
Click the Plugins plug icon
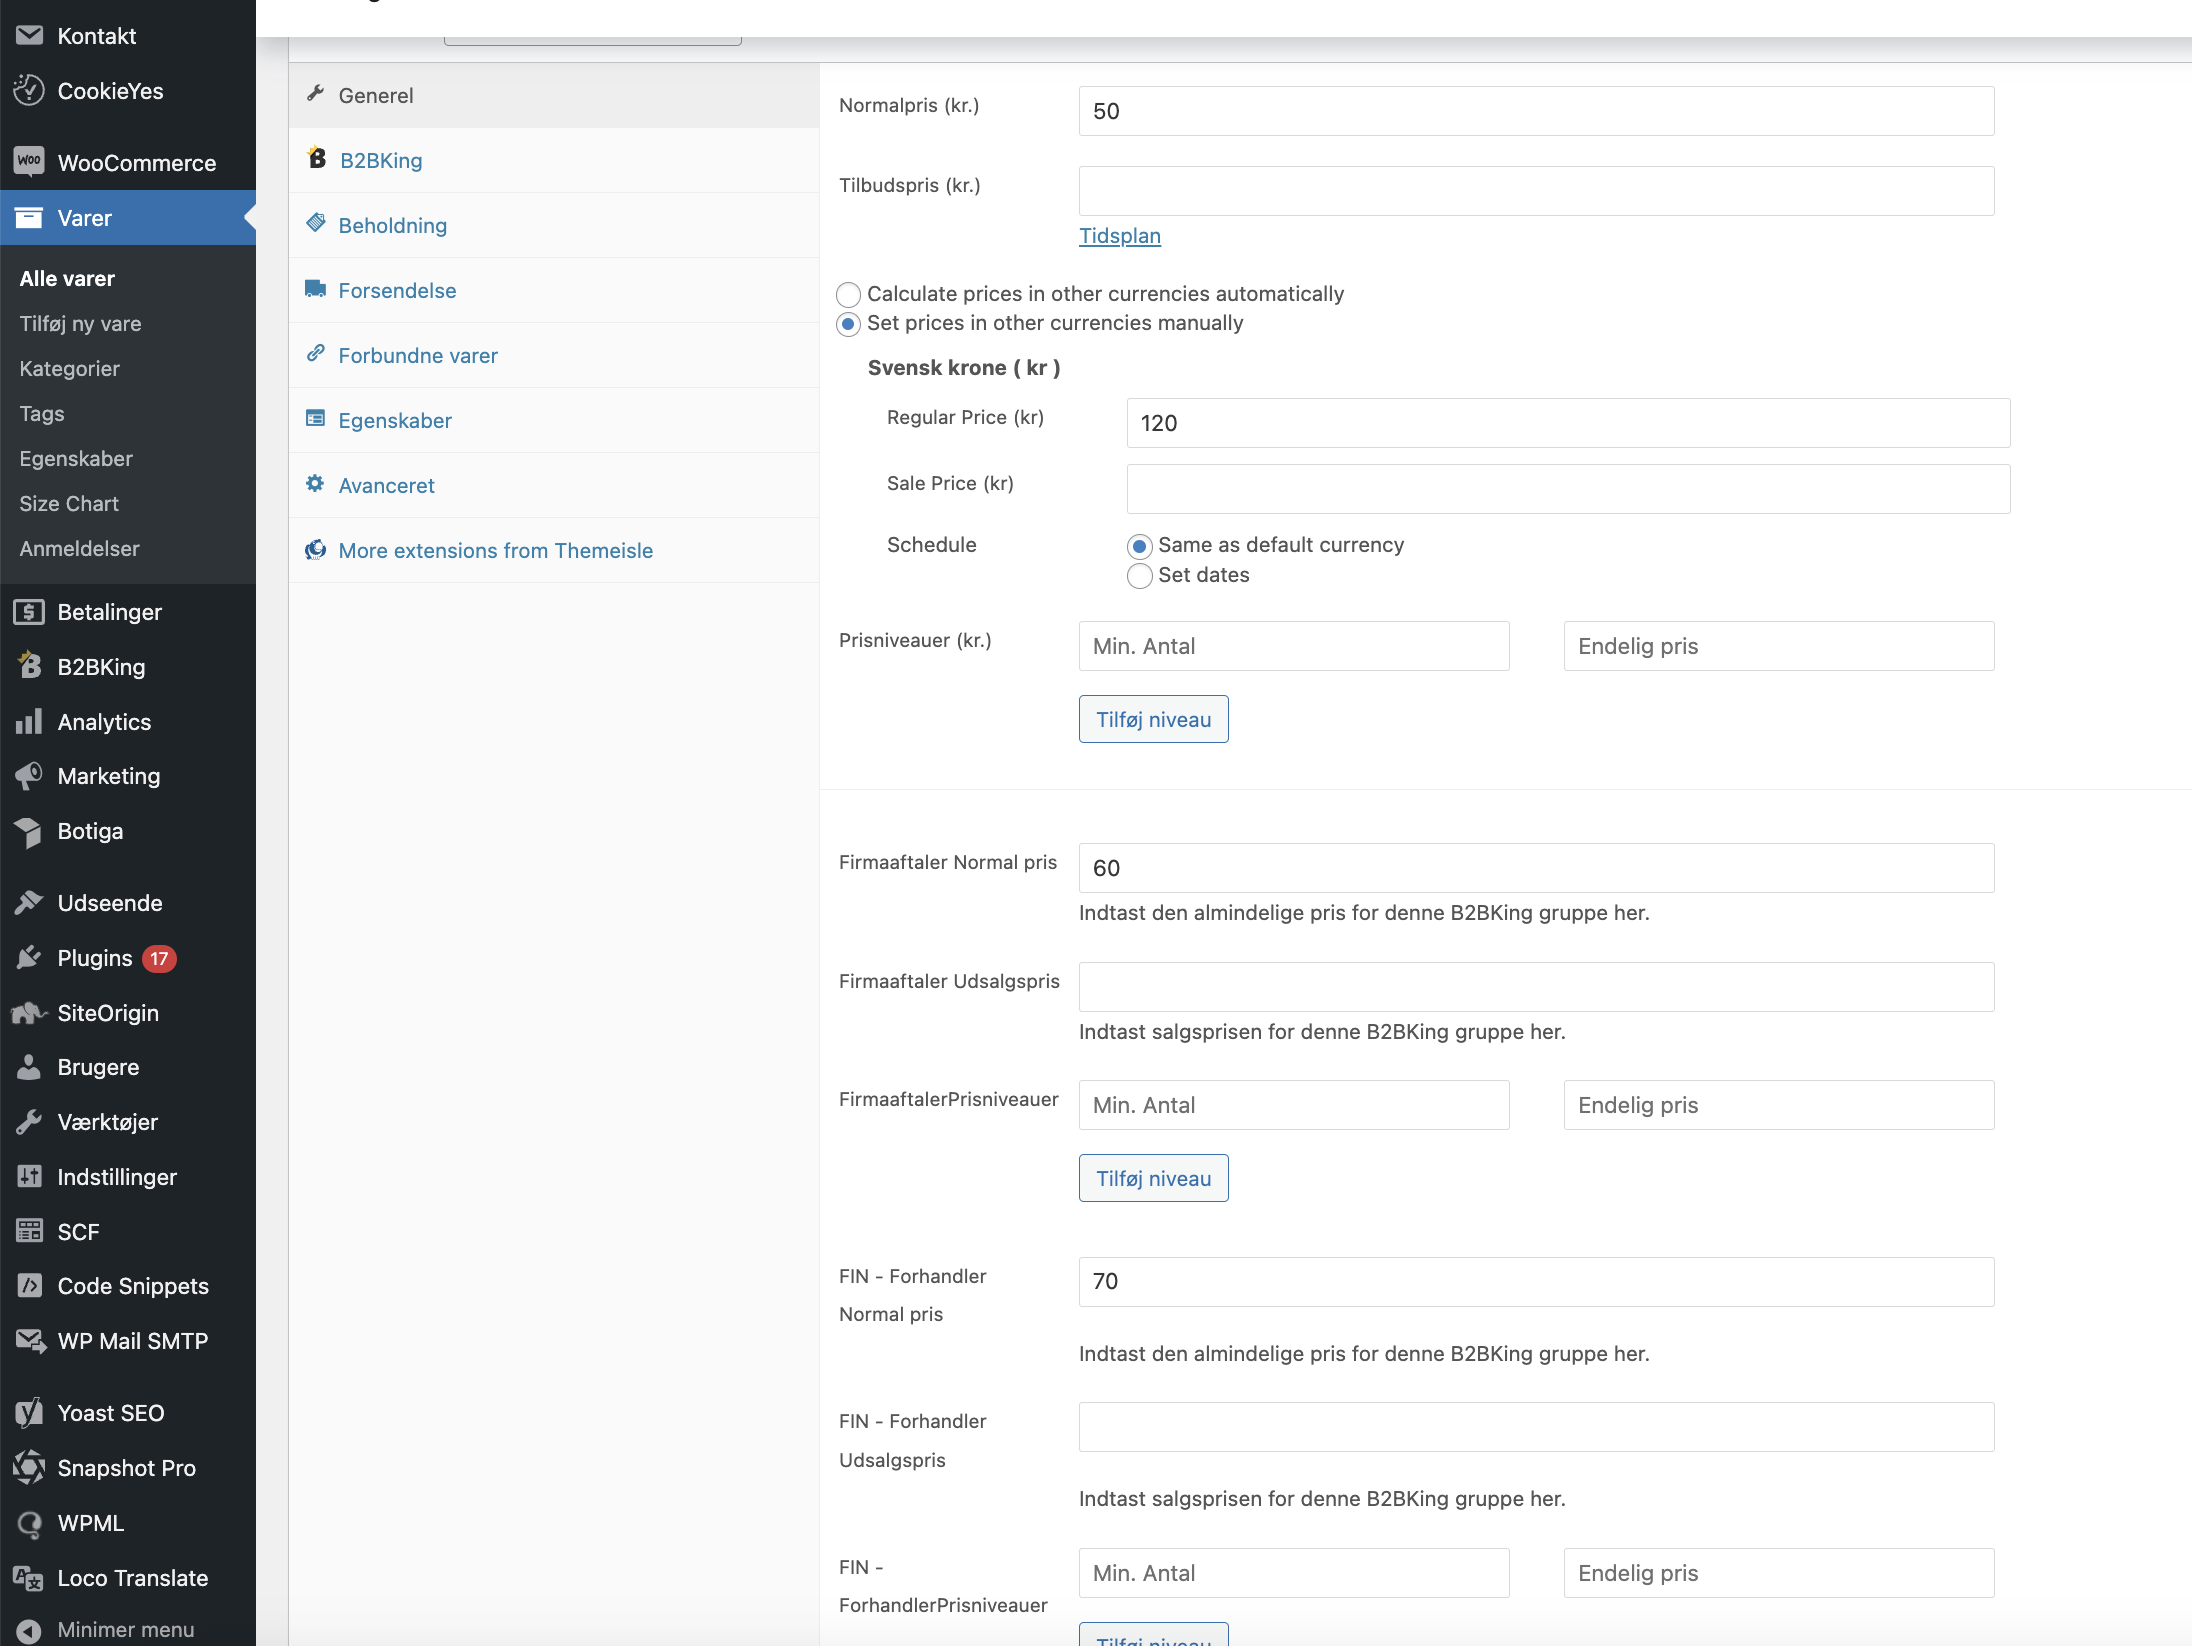tap(29, 958)
